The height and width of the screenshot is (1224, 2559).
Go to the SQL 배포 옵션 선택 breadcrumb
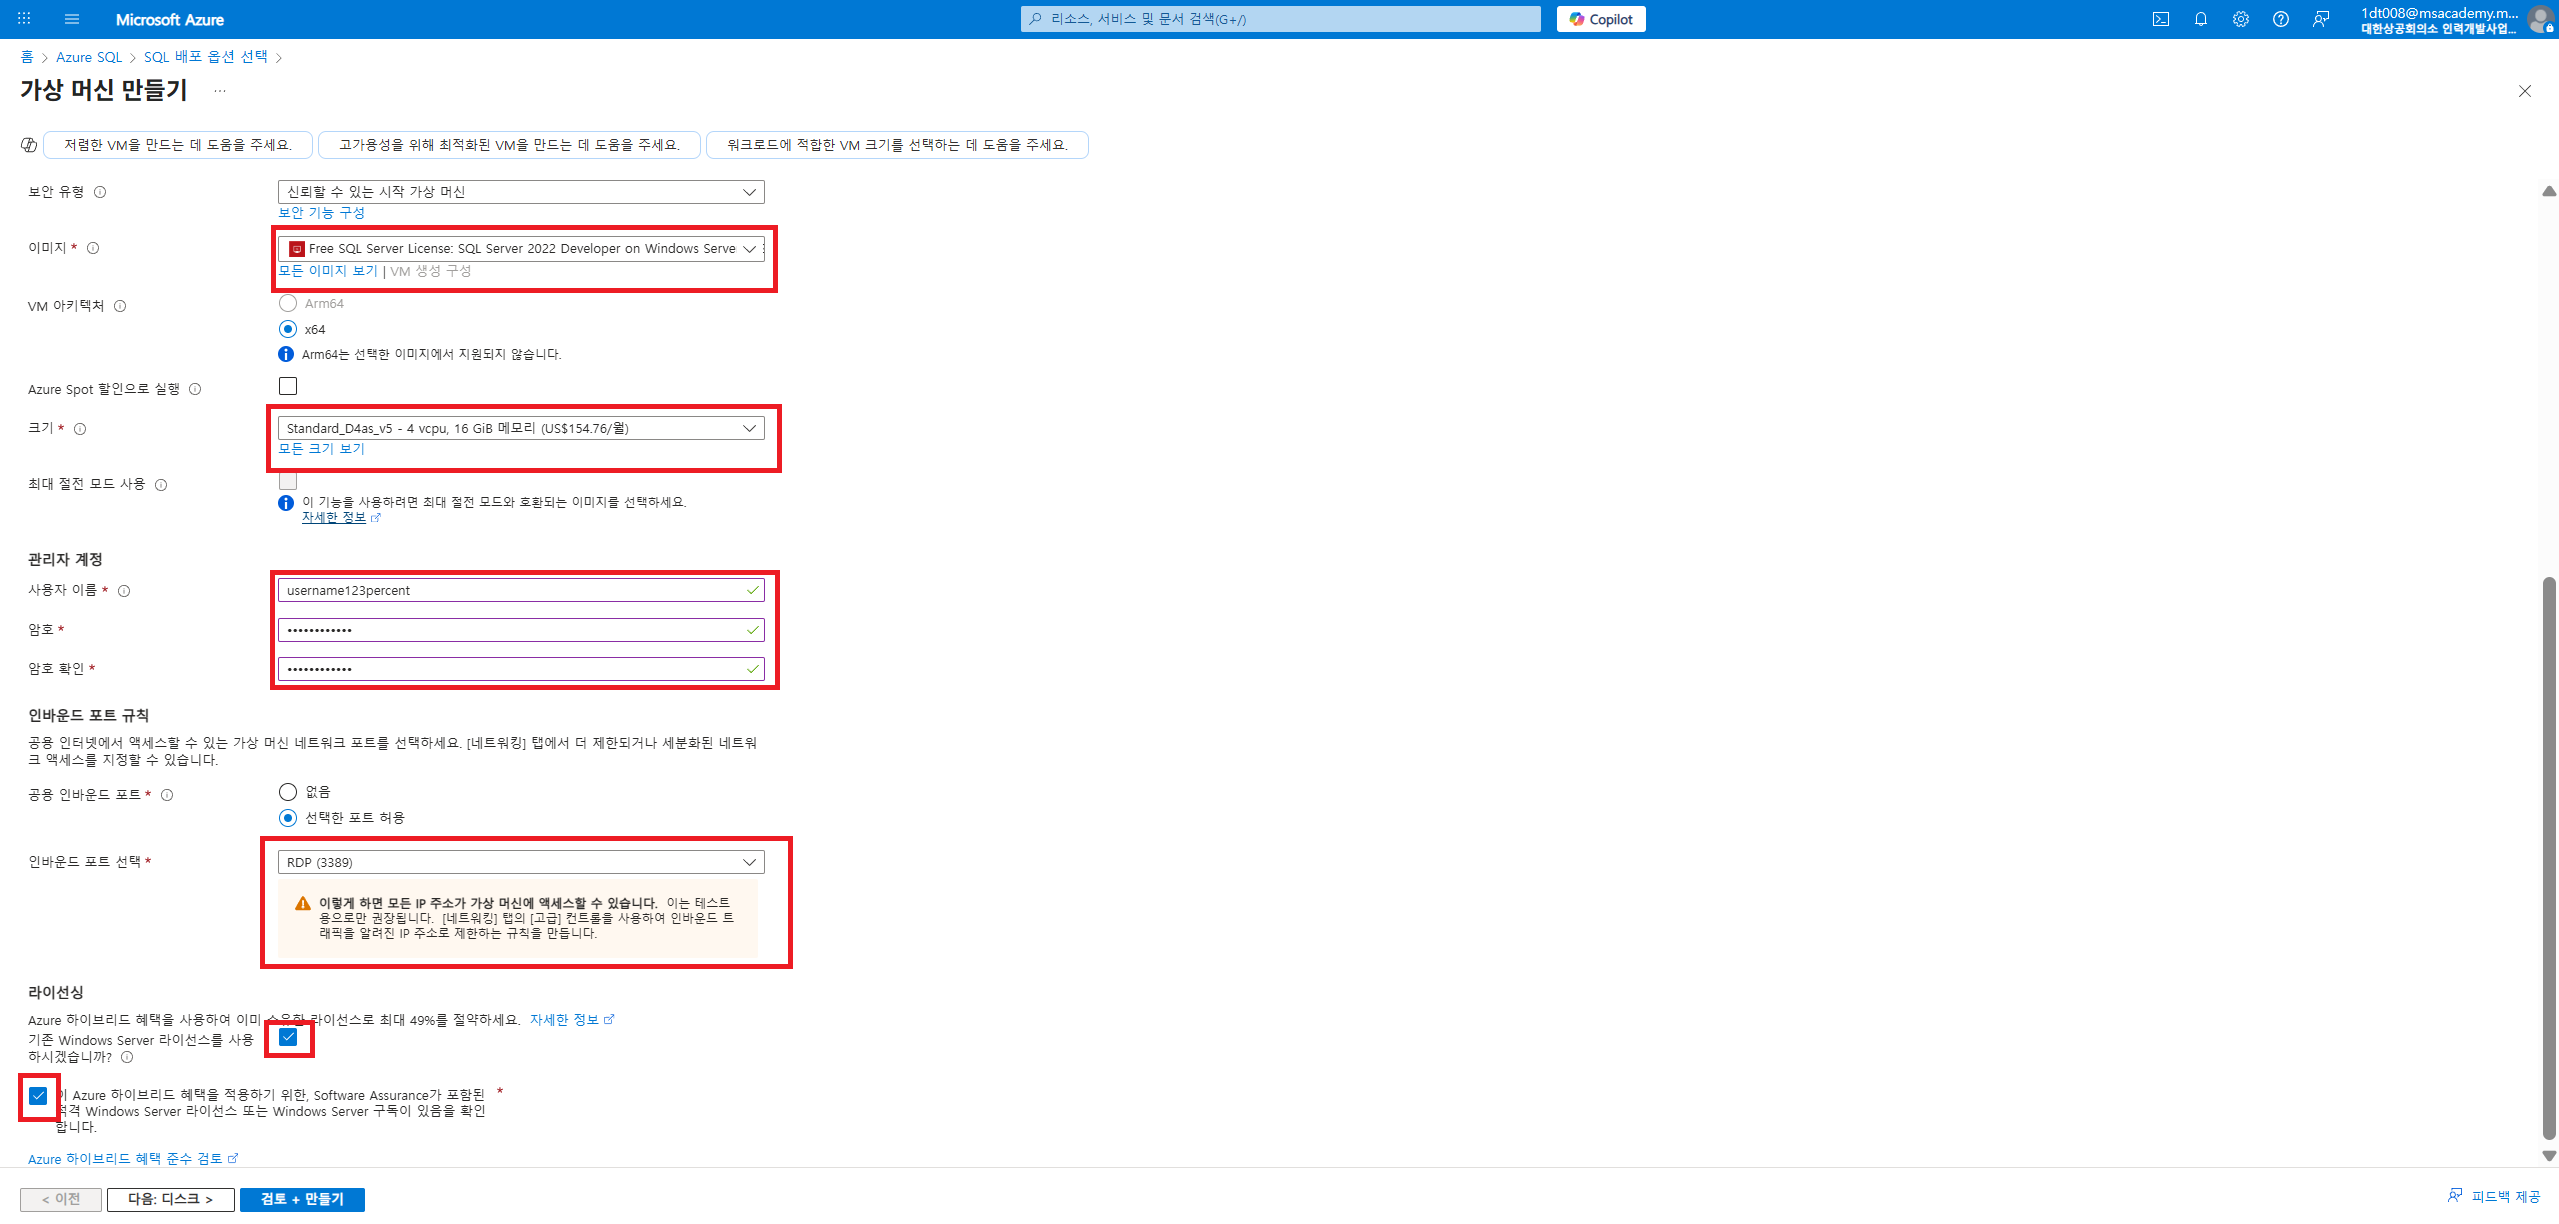pos(206,57)
